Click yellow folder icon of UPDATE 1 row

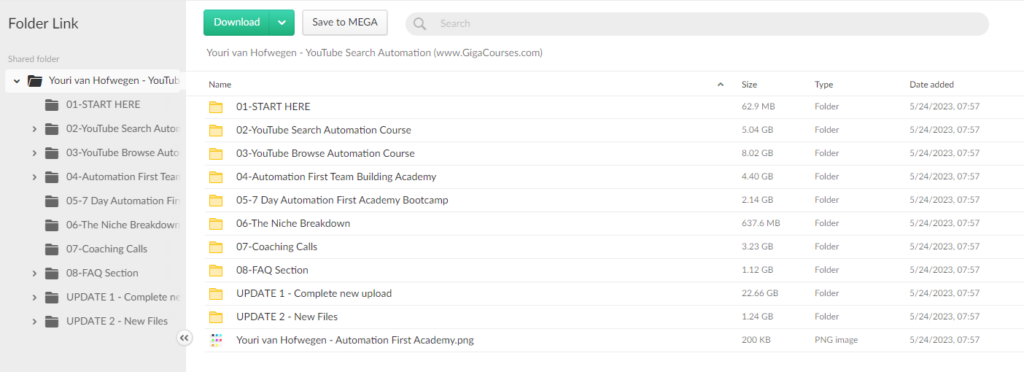pyautogui.click(x=216, y=294)
